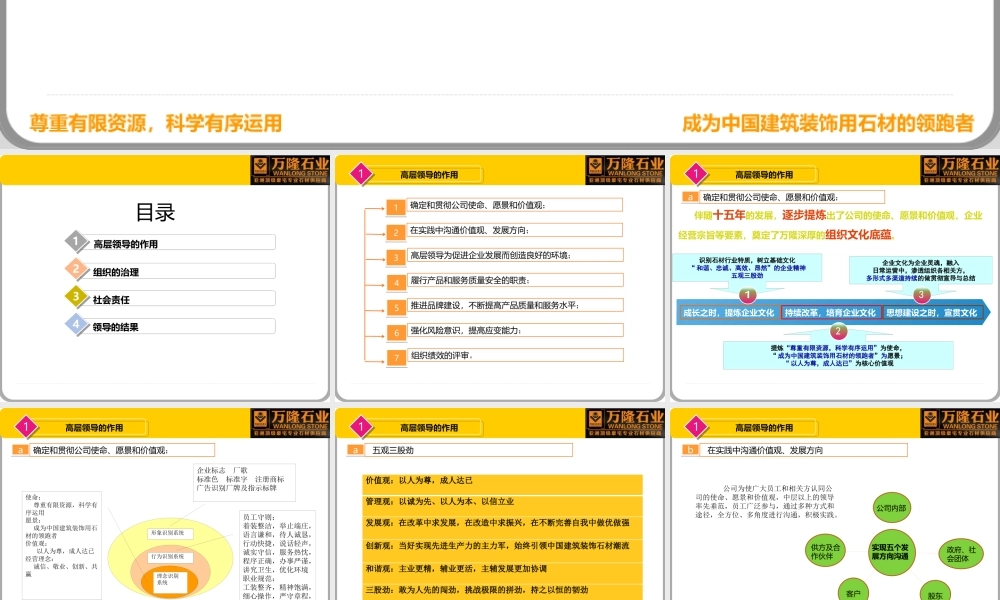The image size is (1000, 600).
Task: Click the red circle 1 above 成长之时
Action: point(747,295)
